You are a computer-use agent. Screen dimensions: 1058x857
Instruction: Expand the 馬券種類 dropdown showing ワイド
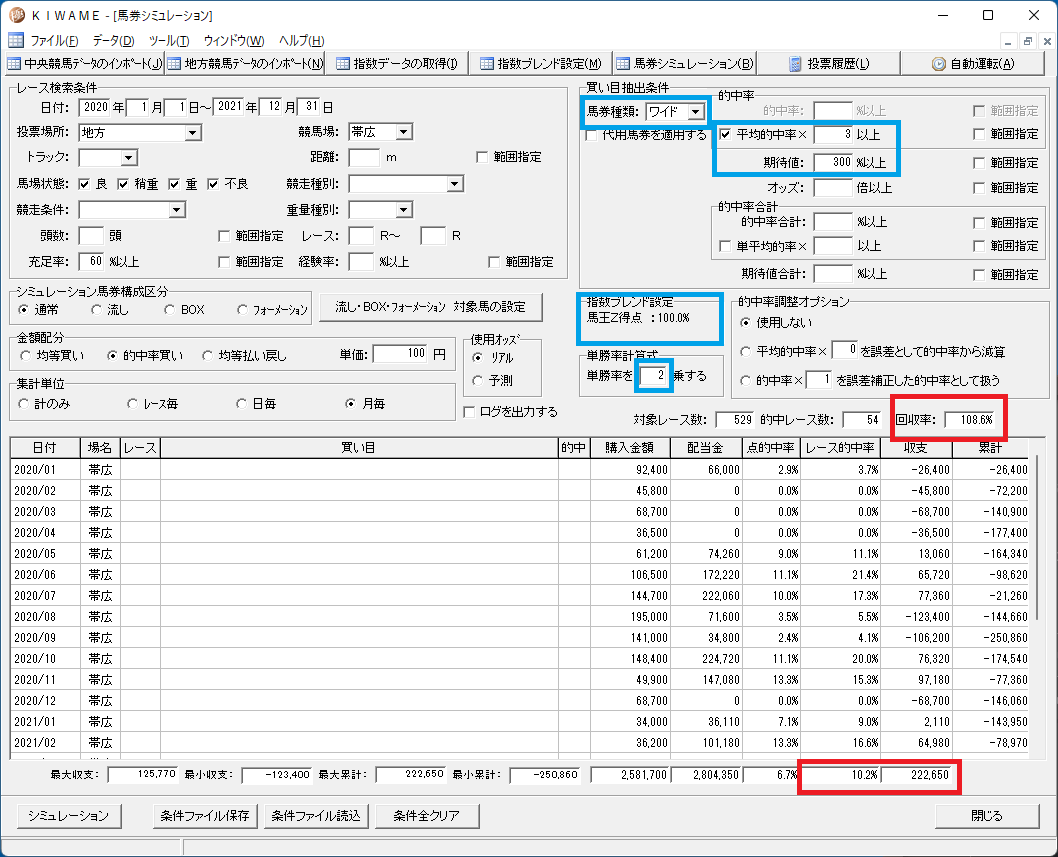[x=696, y=112]
